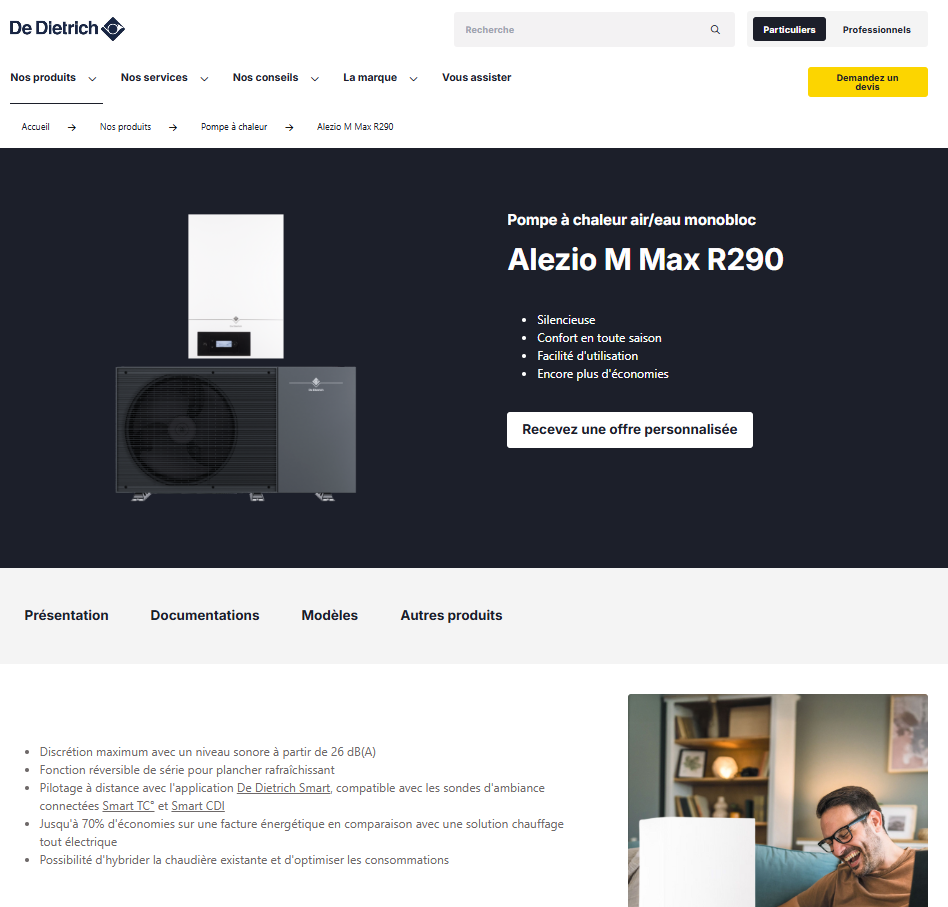Click the arrow after Accueil breadcrumb
The height and width of the screenshot is (907, 948).
[72, 128]
